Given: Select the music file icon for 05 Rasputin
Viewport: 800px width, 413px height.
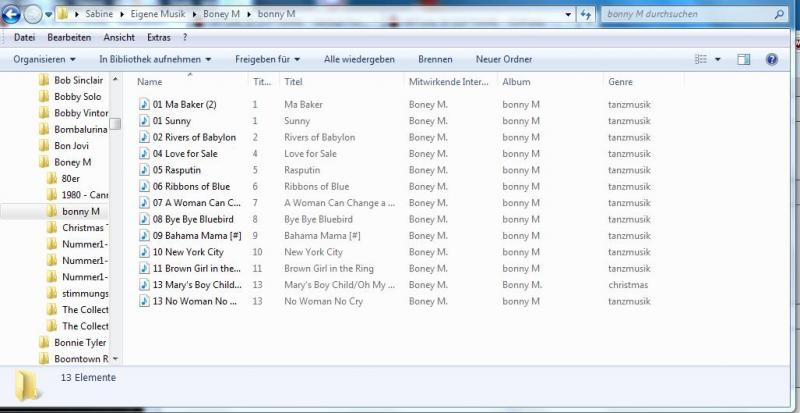Looking at the screenshot, I should coord(144,170).
